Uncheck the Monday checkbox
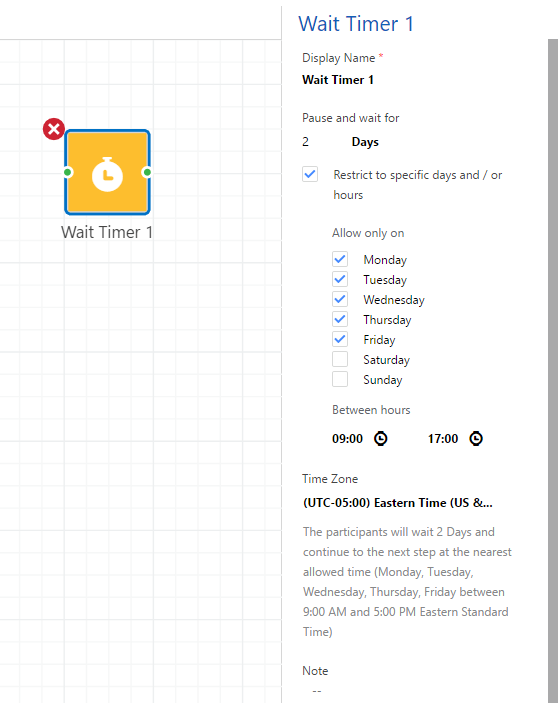This screenshot has height=703, width=558. coord(340,259)
